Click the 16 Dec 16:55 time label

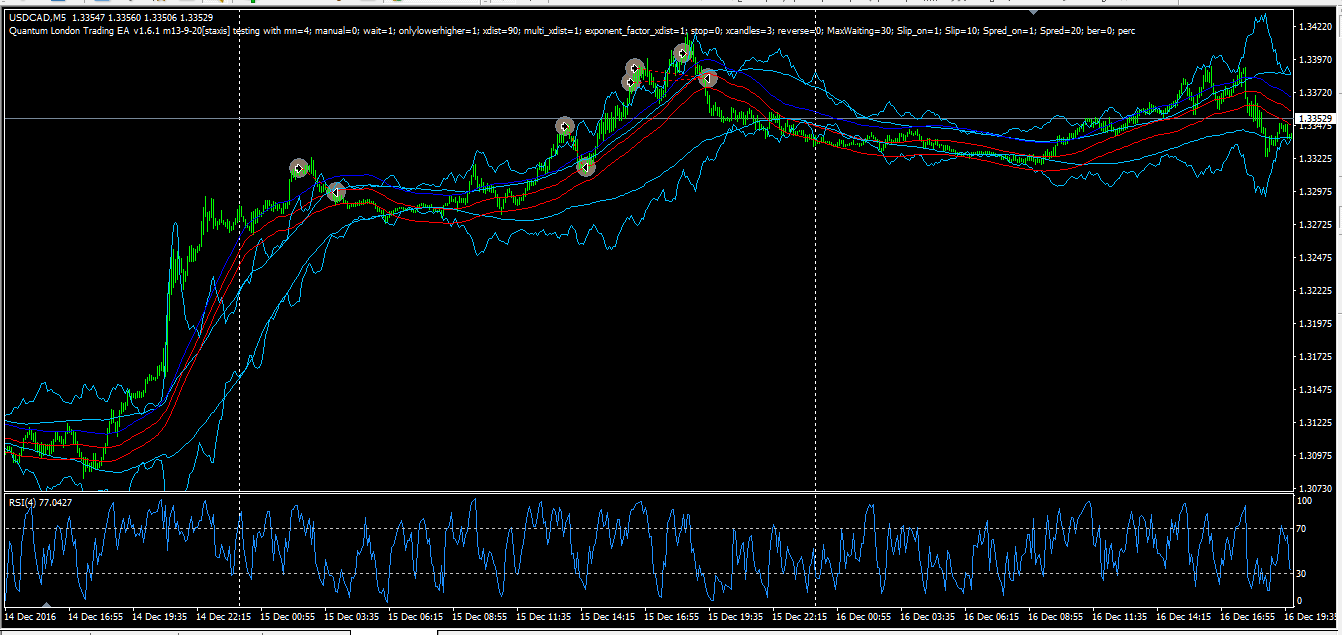click(1246, 618)
